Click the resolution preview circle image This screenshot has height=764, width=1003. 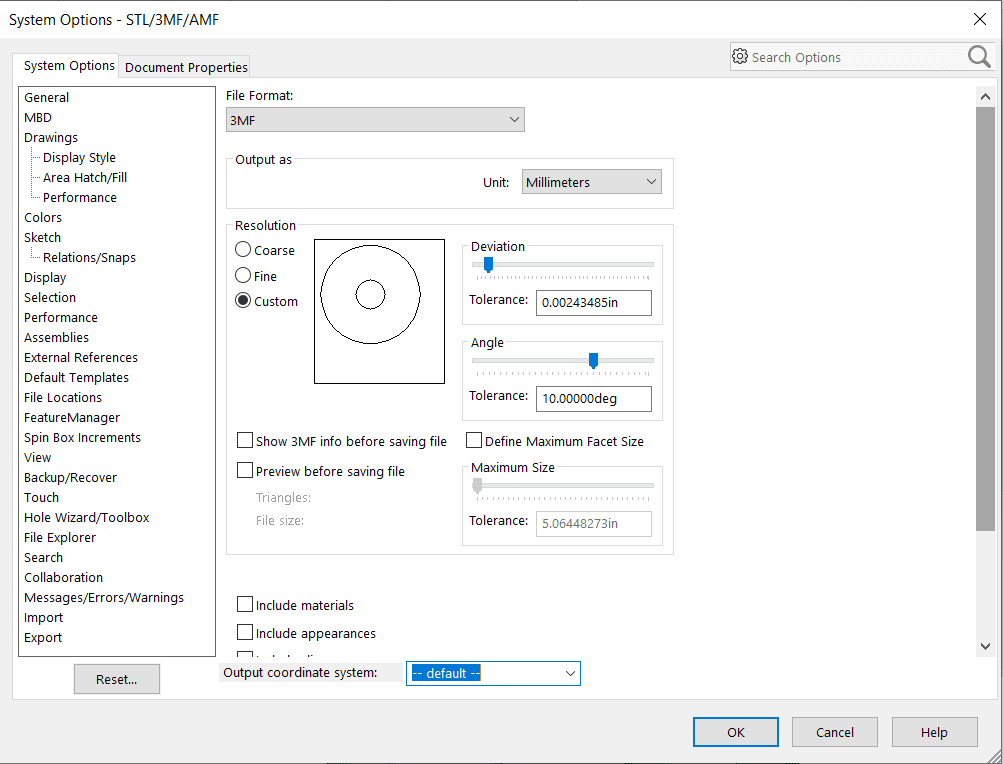[x=379, y=312]
